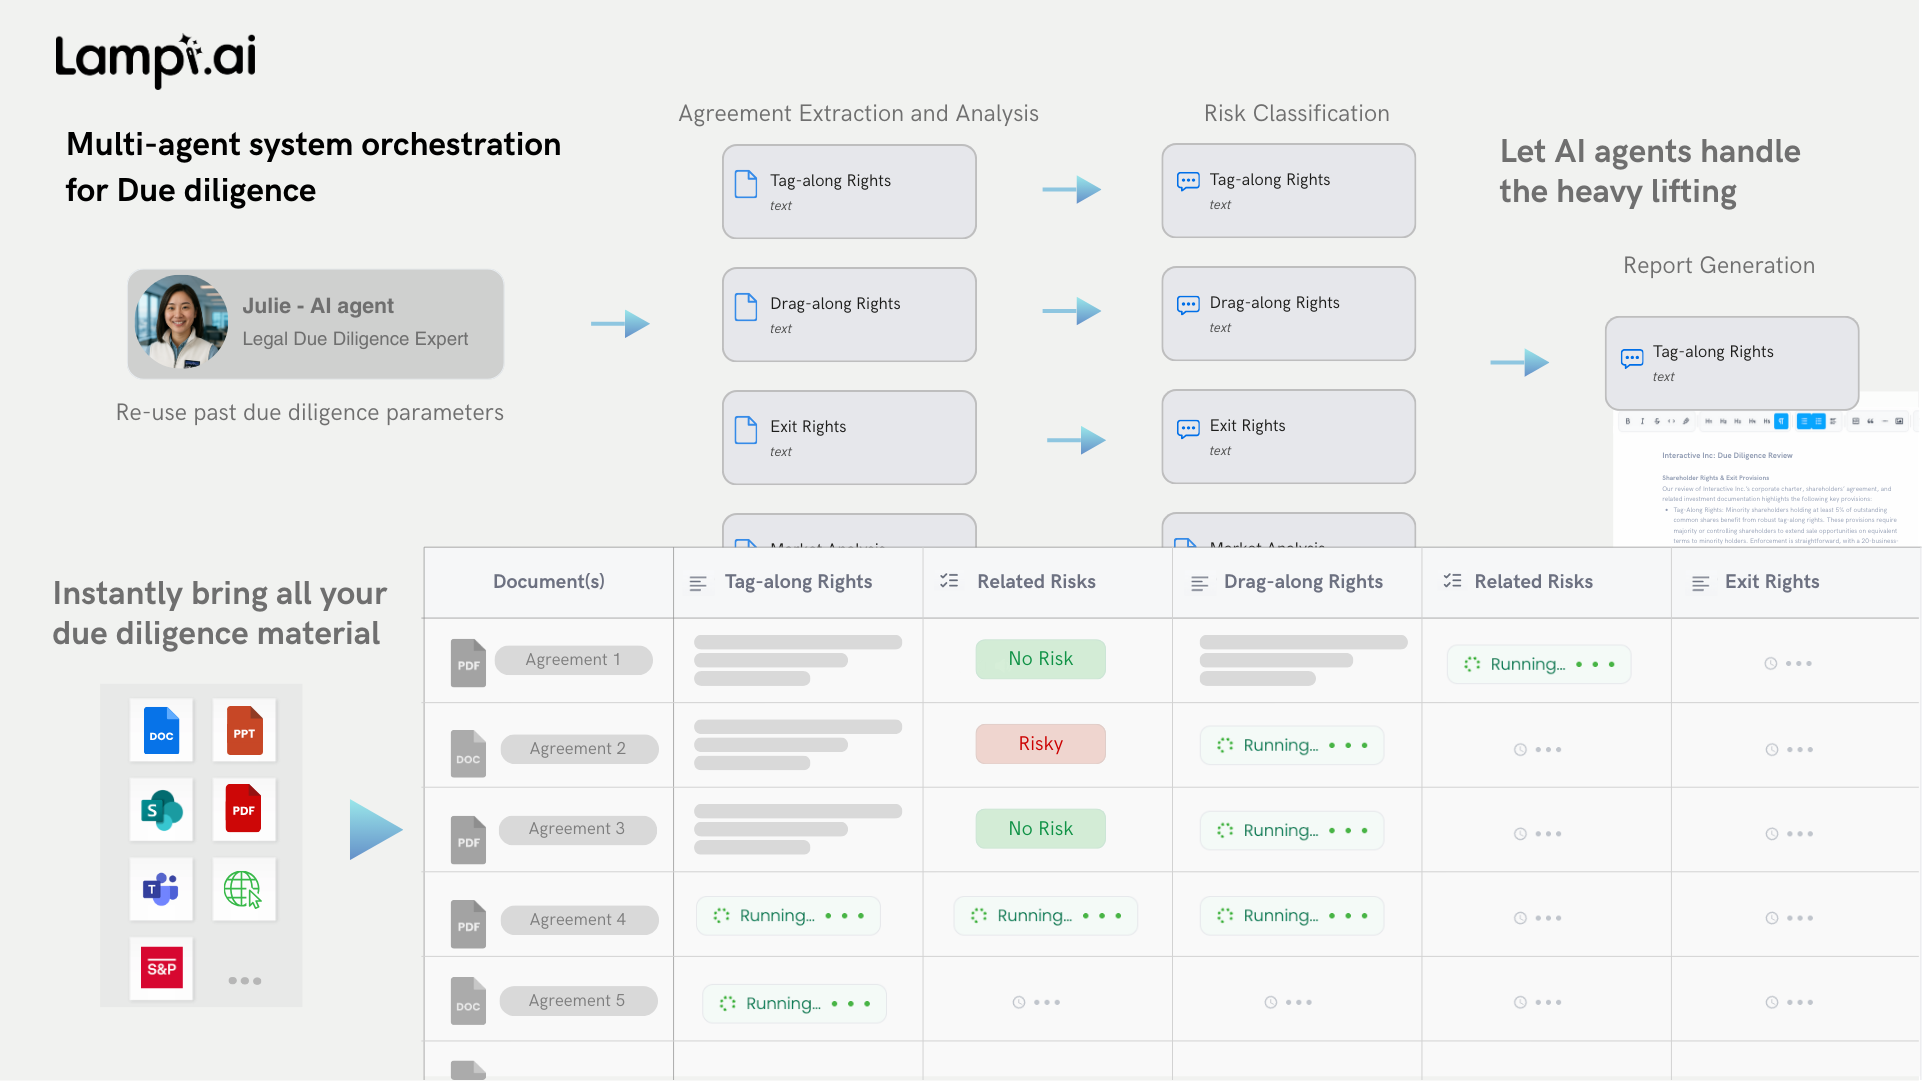Click the Risky status badge

pos(1040,744)
